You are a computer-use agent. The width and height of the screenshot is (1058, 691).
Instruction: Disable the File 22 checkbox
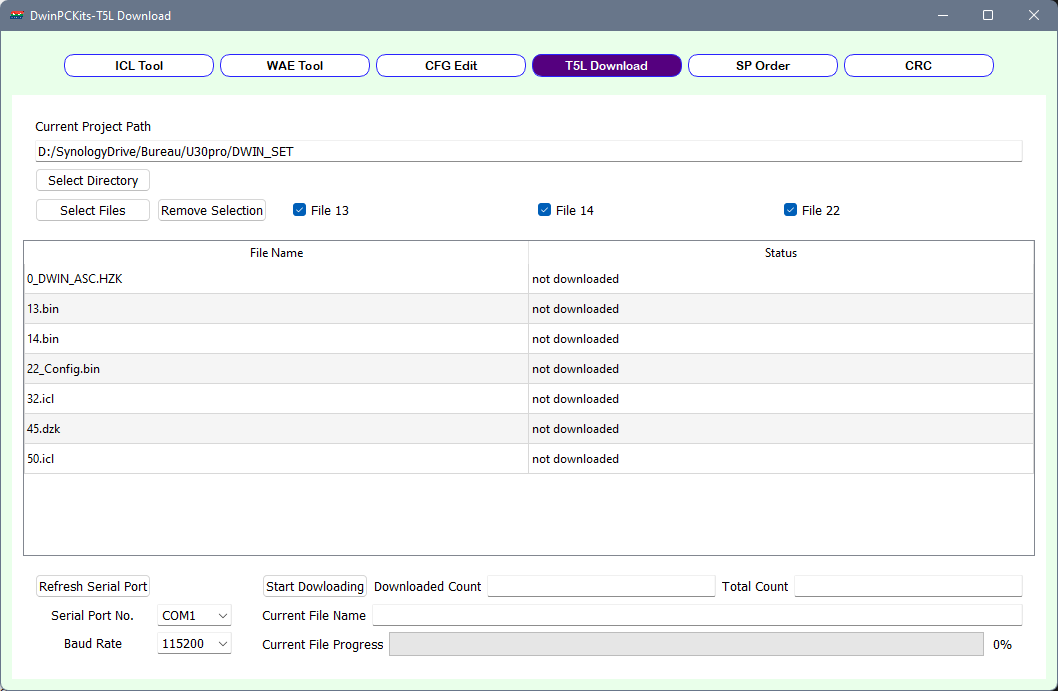coord(790,210)
